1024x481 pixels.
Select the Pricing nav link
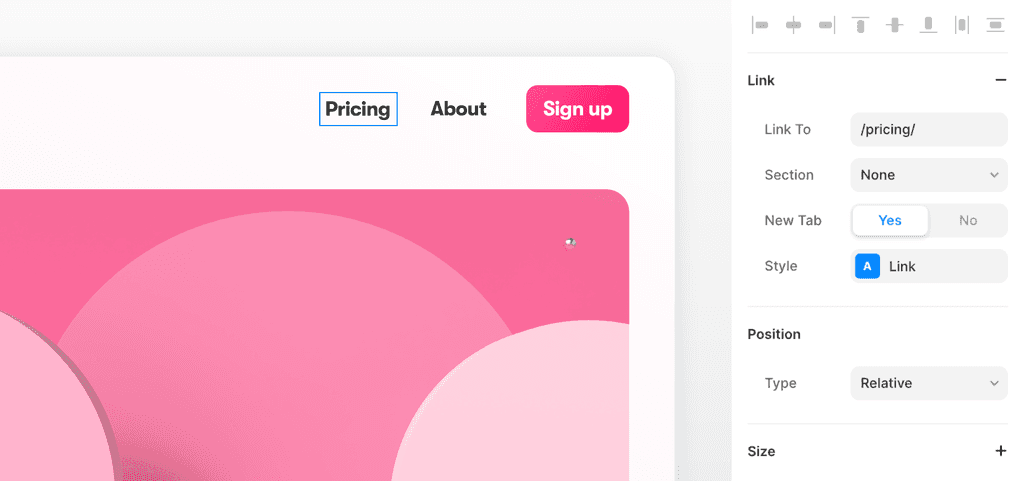(x=358, y=109)
